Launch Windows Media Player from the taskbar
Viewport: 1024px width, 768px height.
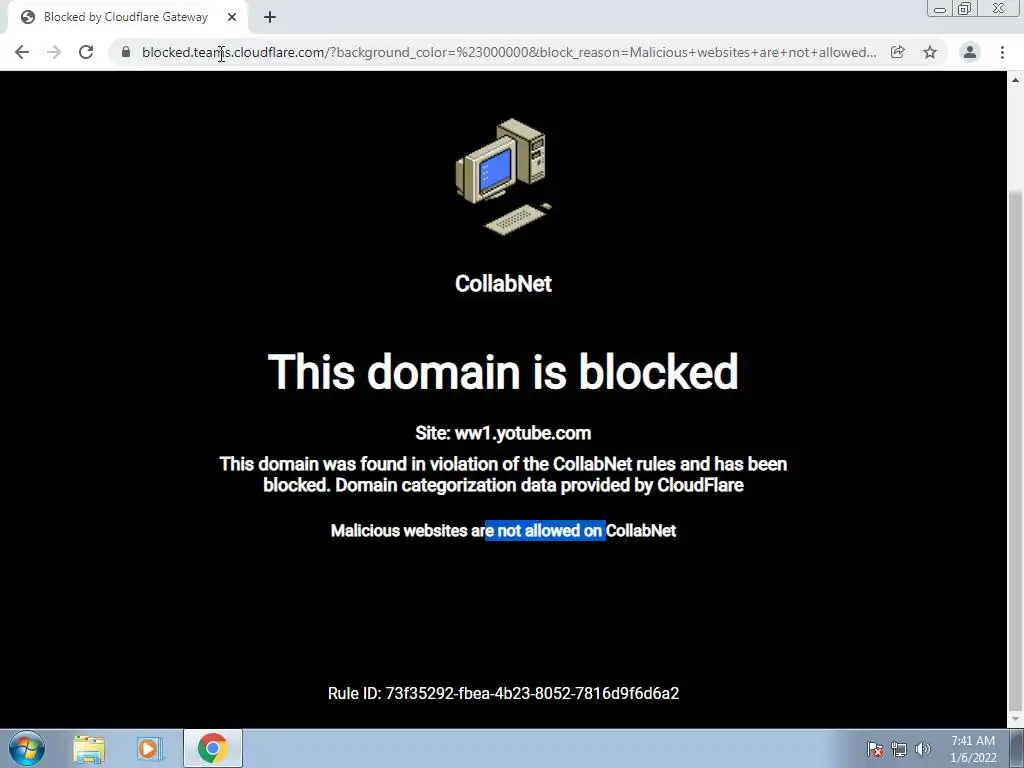pos(150,748)
